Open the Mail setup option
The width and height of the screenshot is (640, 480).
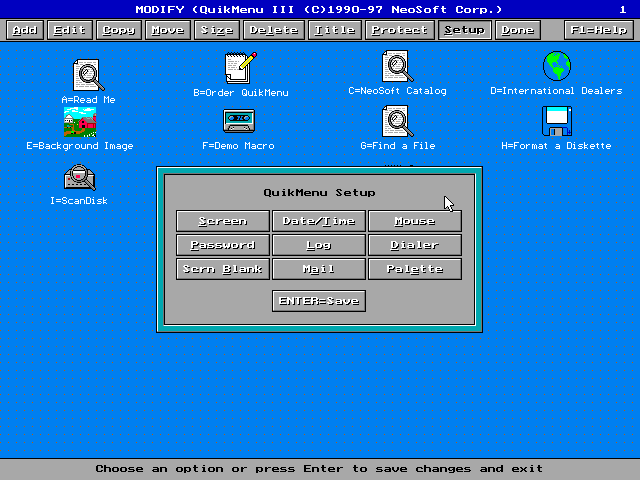pyautogui.click(x=319, y=269)
